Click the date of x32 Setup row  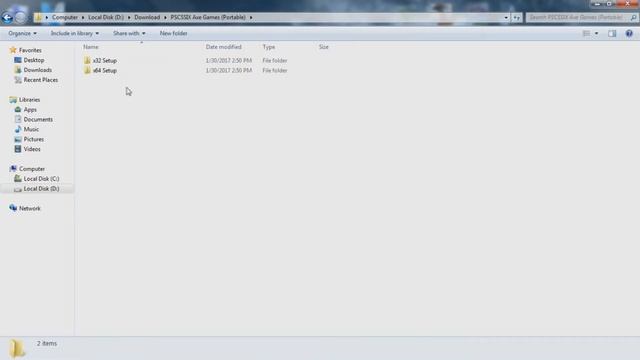click(229, 60)
